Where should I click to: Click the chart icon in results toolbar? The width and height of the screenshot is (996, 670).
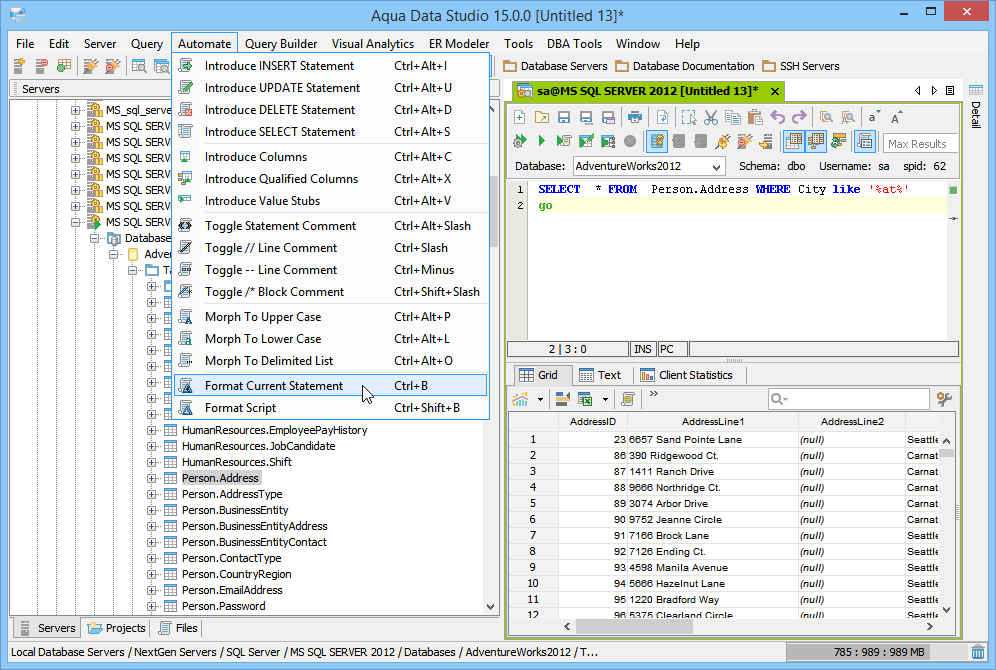(x=520, y=399)
